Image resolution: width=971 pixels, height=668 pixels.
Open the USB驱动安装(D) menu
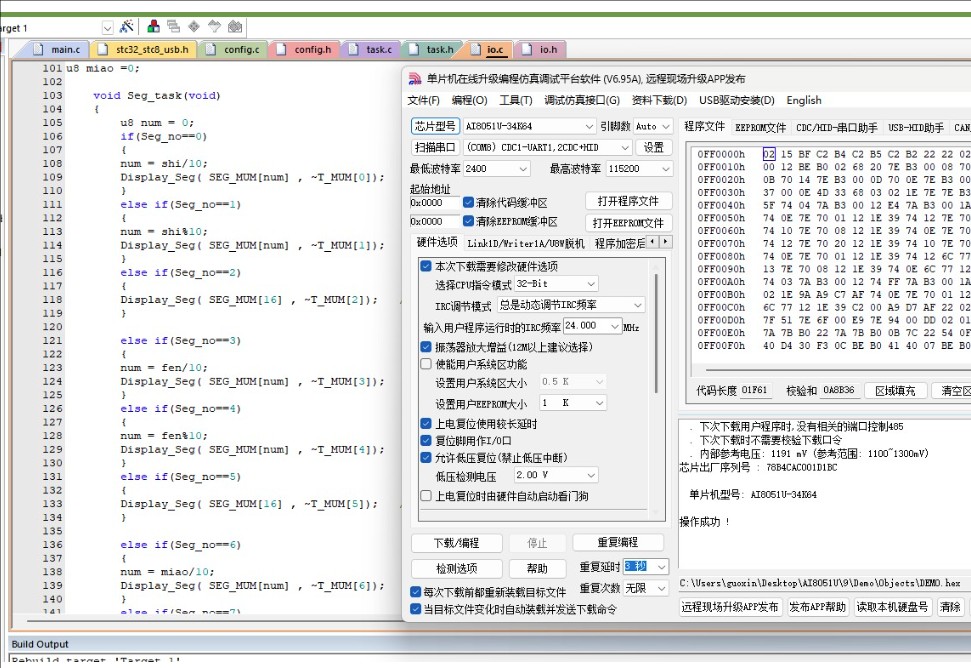click(736, 100)
